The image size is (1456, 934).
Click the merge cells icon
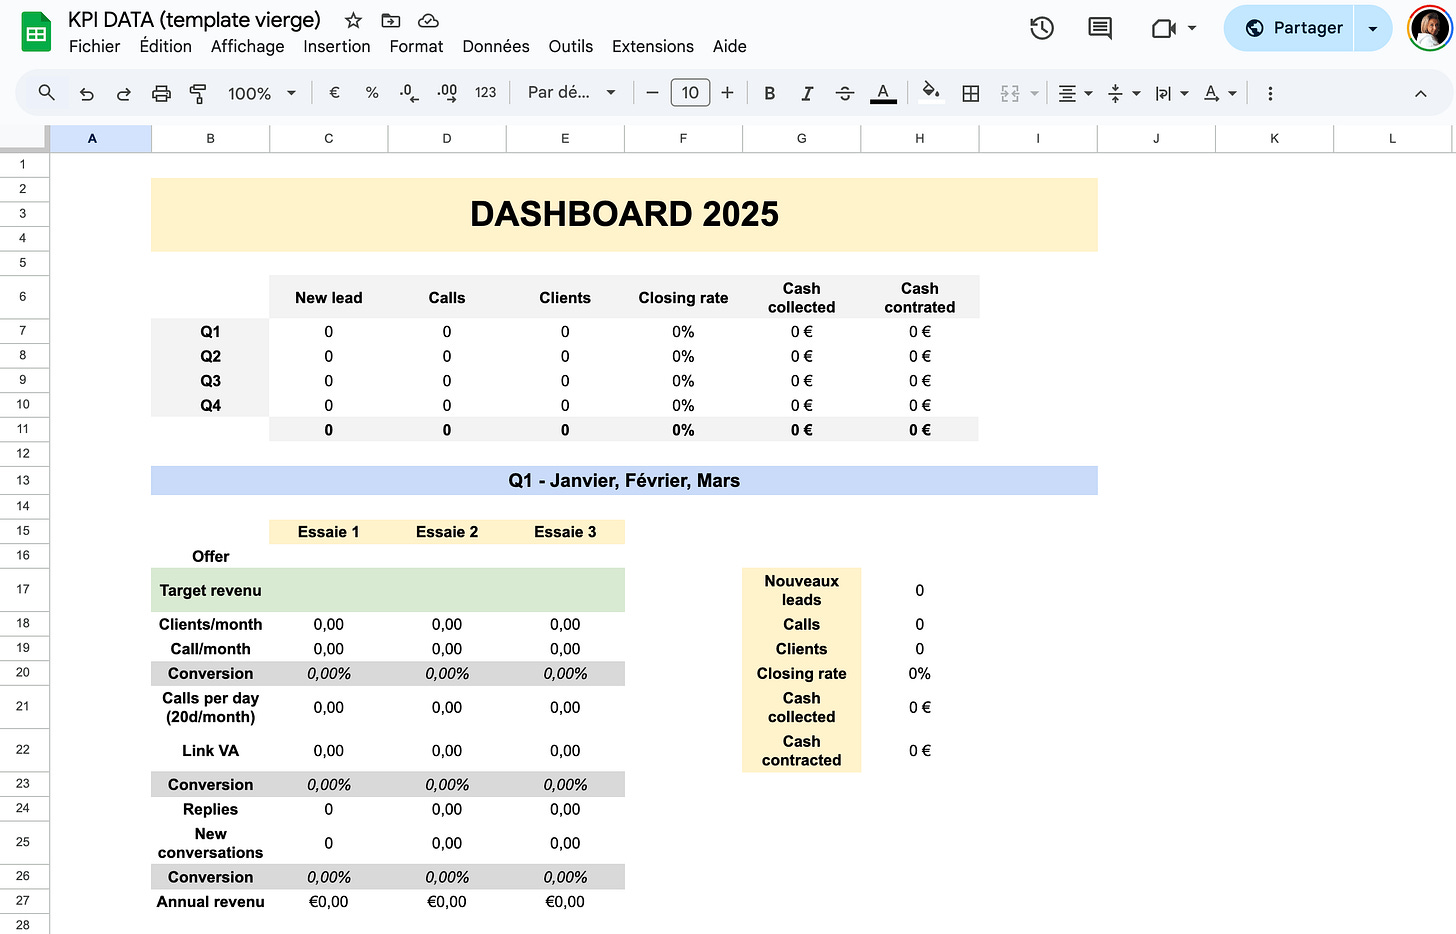pos(1010,93)
